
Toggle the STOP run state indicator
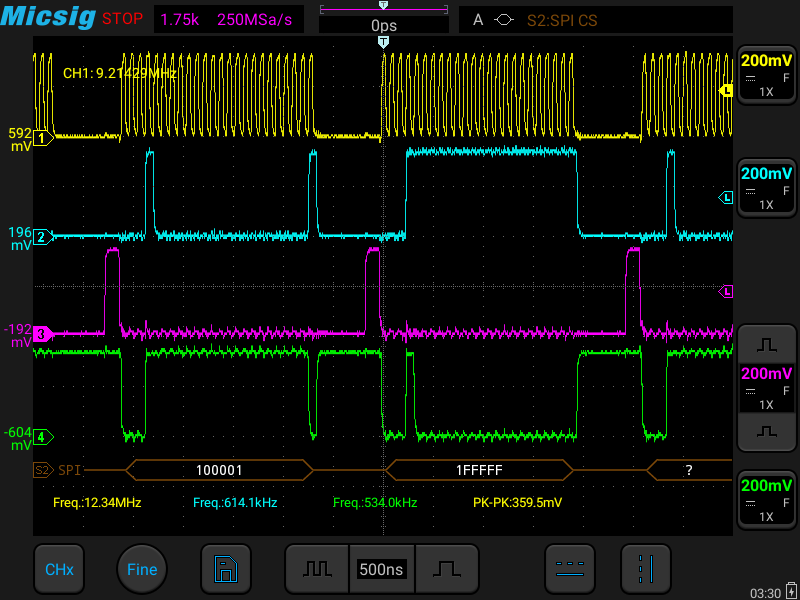(x=122, y=19)
